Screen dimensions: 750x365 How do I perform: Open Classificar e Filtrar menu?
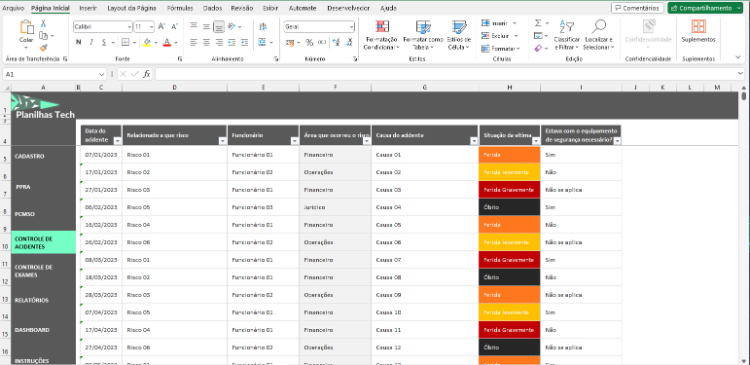(x=567, y=36)
